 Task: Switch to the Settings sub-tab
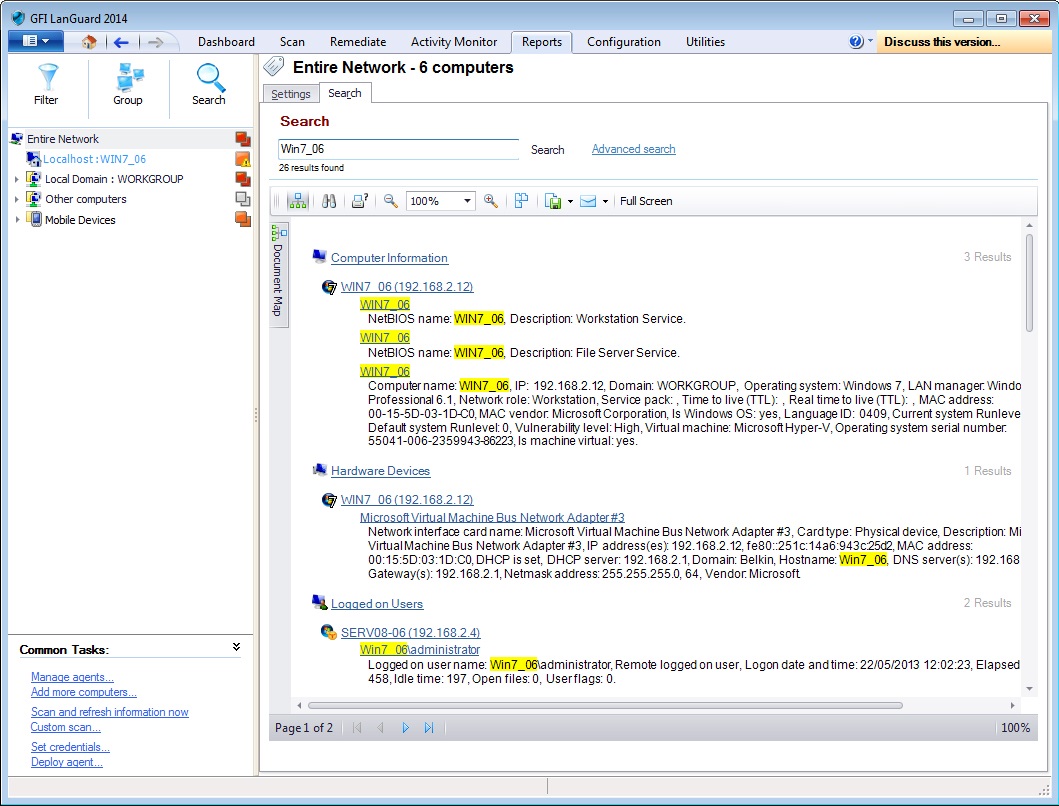point(290,94)
